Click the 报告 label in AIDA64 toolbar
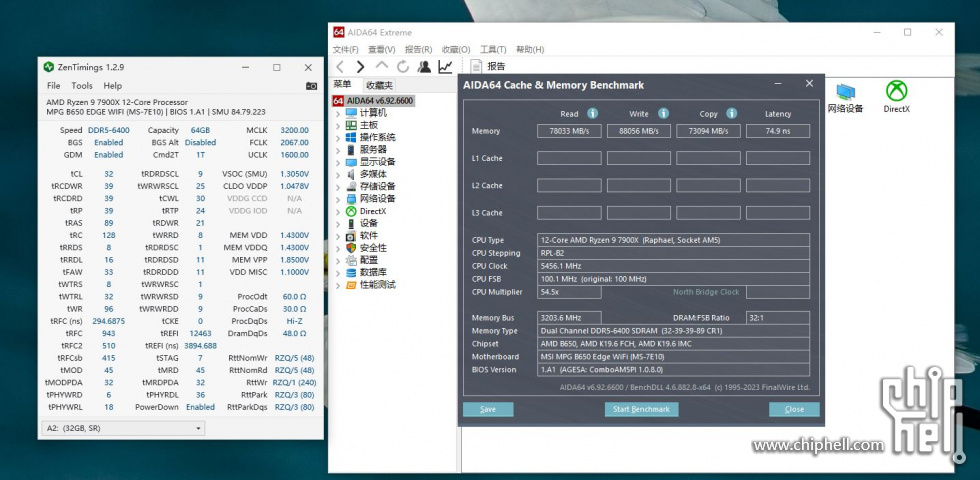Screen dimensions: 980x480 pyautogui.click(x=496, y=66)
